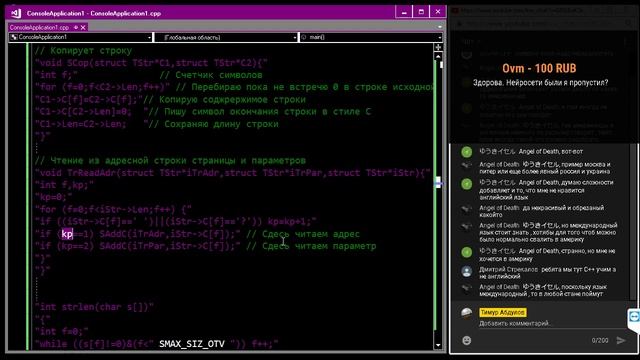This screenshot has width=640, height=360.
Task: Click the send message arrow icon
Action: (x=621, y=340)
